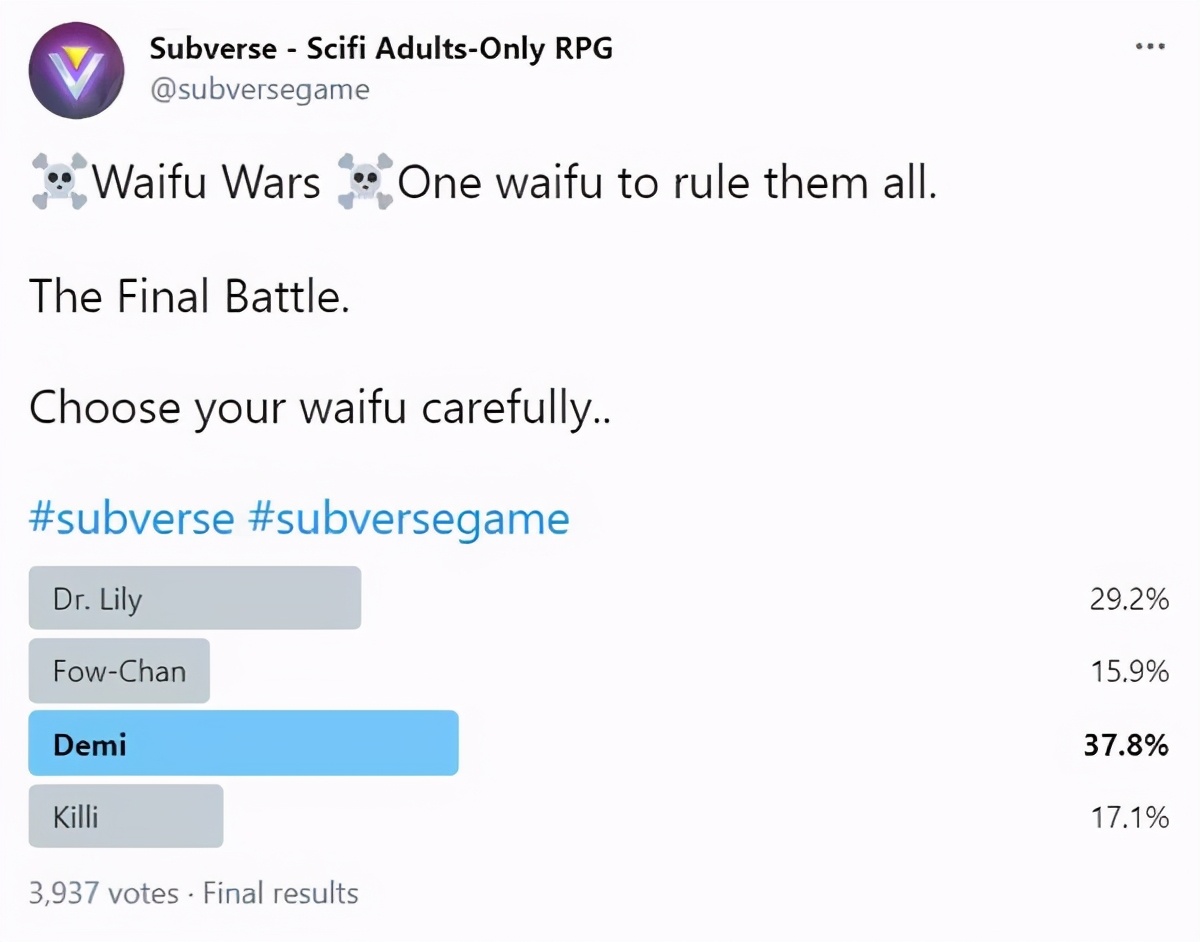Select the Fow-Chan poll option
The image size is (1200, 942).
(x=119, y=670)
